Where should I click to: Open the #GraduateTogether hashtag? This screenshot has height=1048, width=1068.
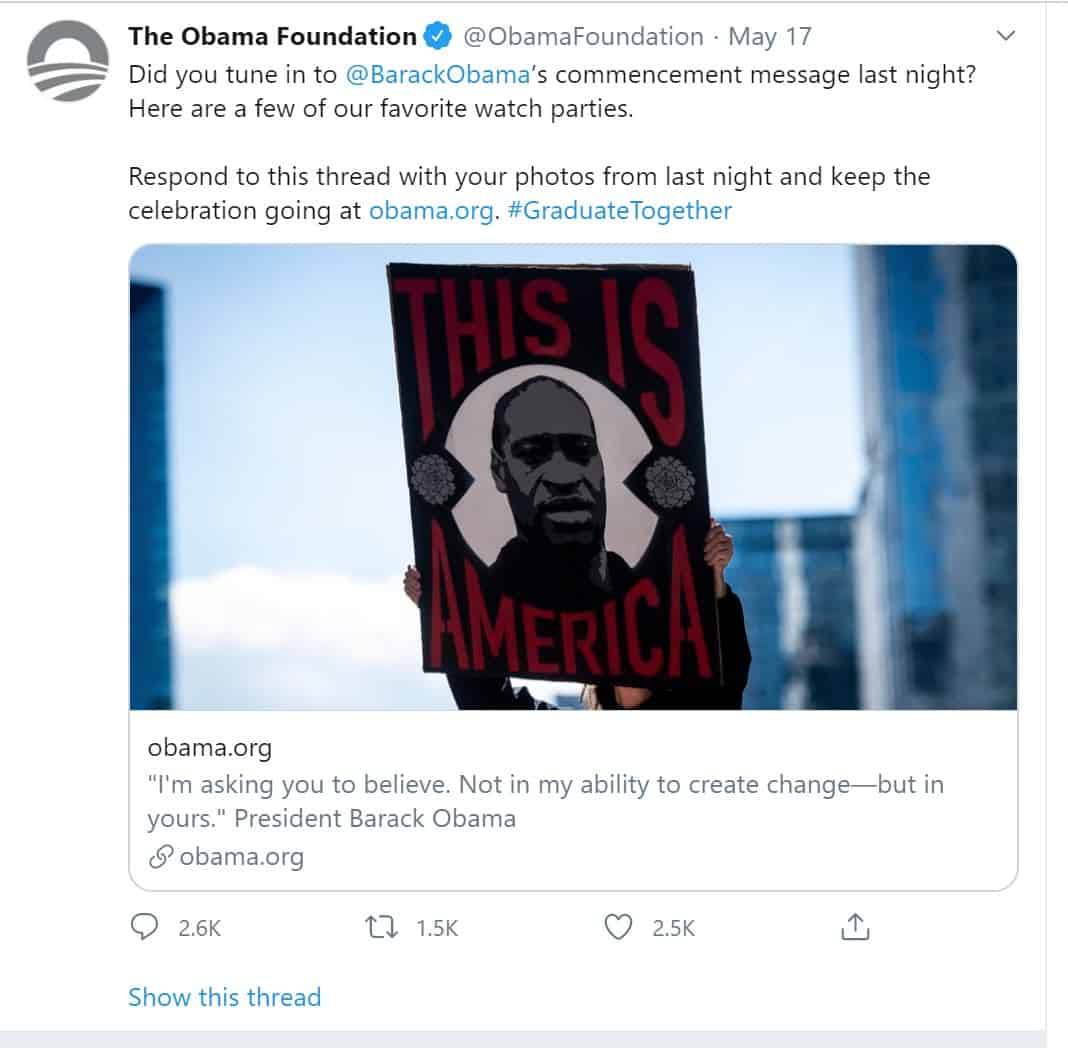click(x=619, y=210)
